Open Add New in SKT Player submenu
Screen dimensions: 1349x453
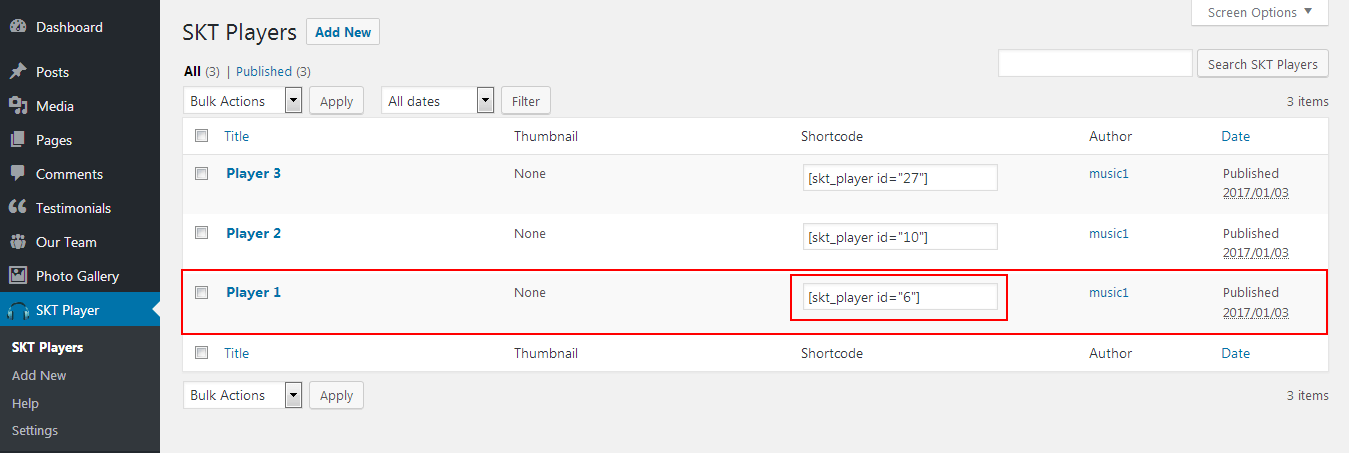coord(39,376)
